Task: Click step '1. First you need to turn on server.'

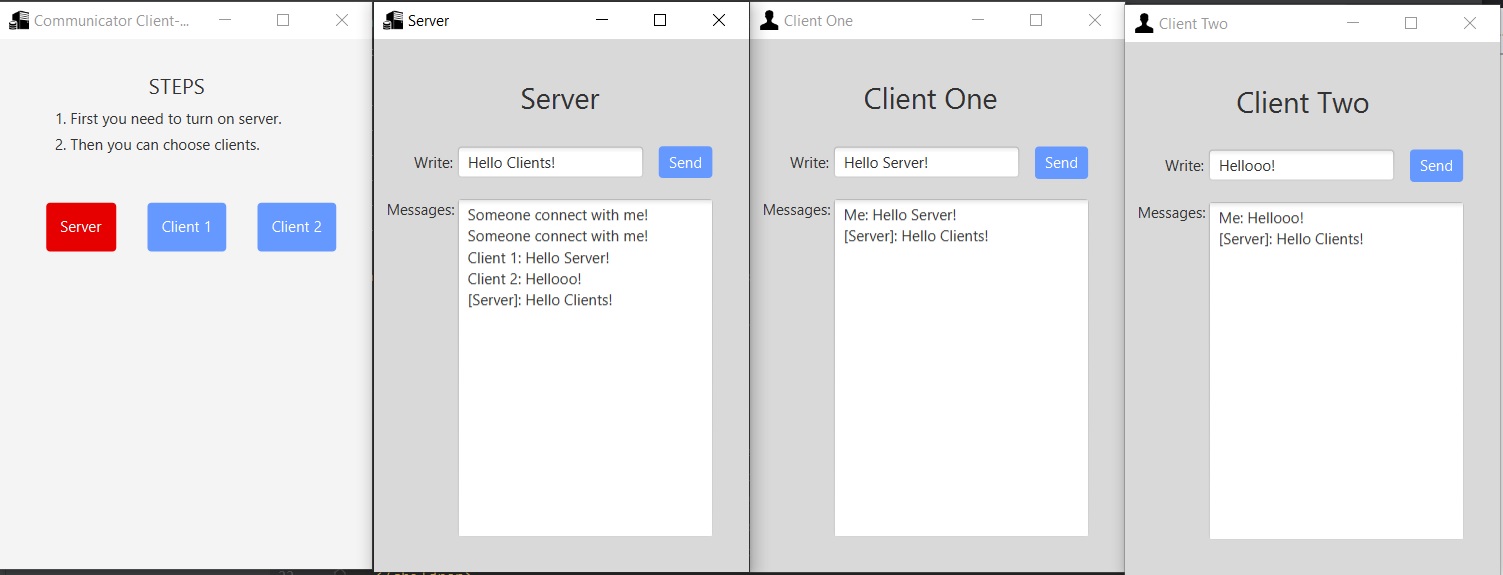Action: pos(168,119)
